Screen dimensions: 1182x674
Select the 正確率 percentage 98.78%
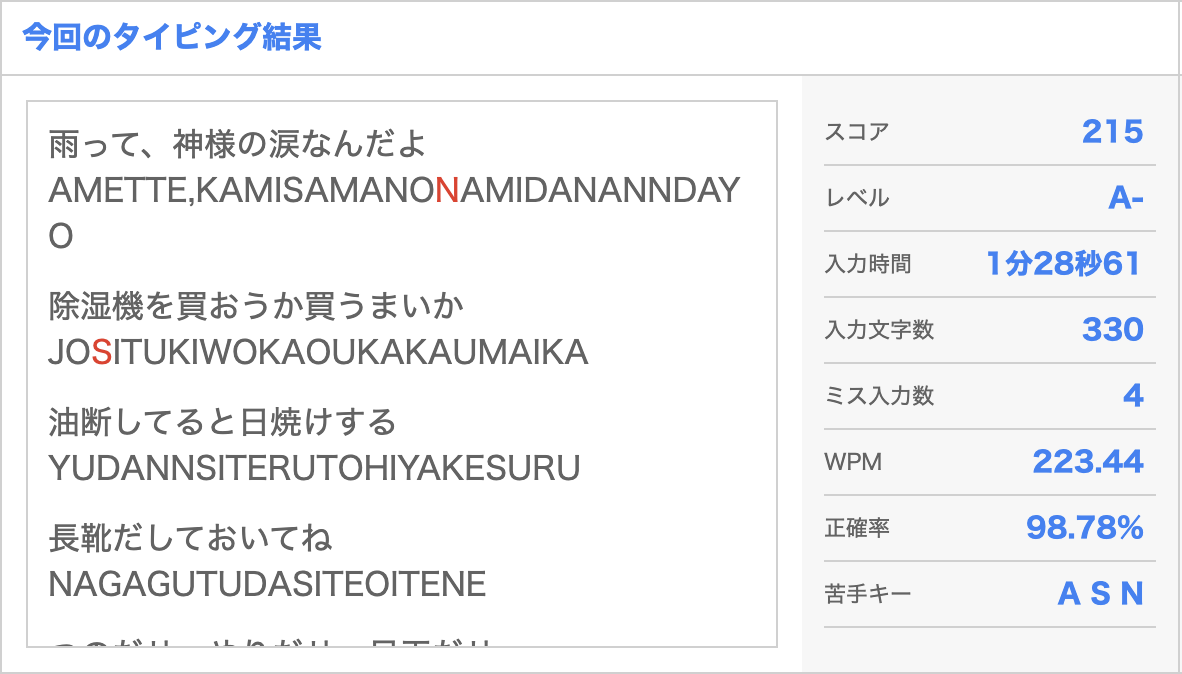click(1084, 527)
